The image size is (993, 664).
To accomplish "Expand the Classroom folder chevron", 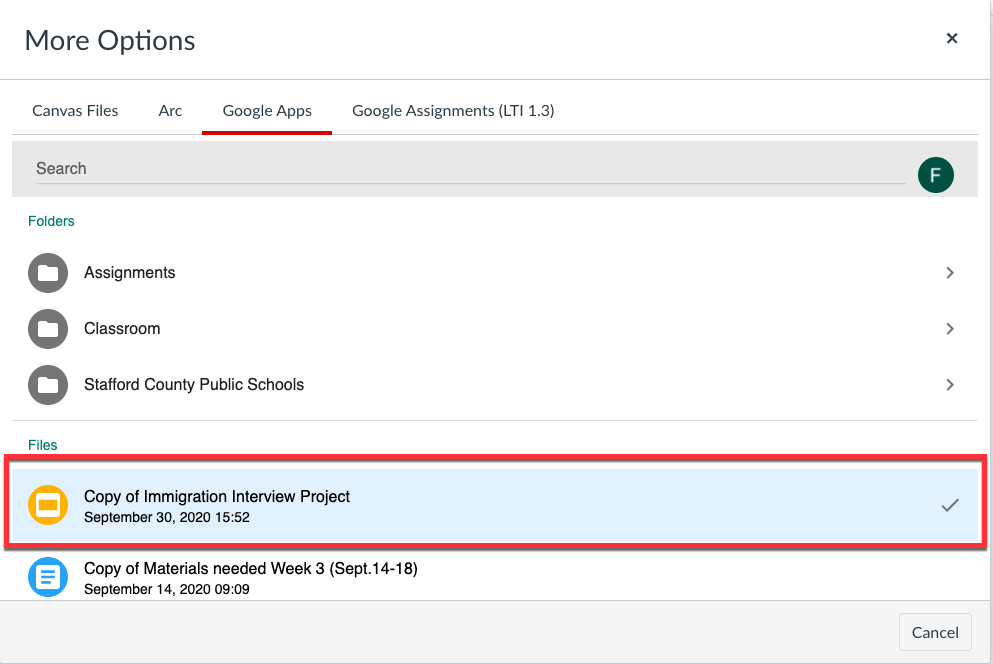I will tap(949, 329).
